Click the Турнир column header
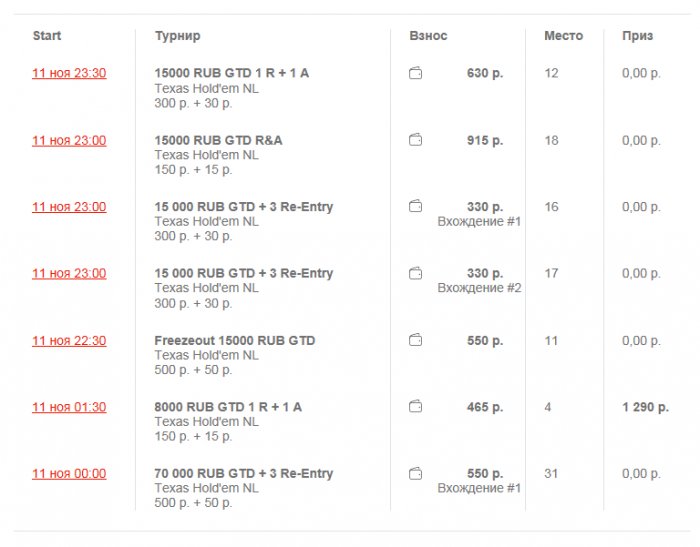This screenshot has height=547, width=700. (178, 36)
